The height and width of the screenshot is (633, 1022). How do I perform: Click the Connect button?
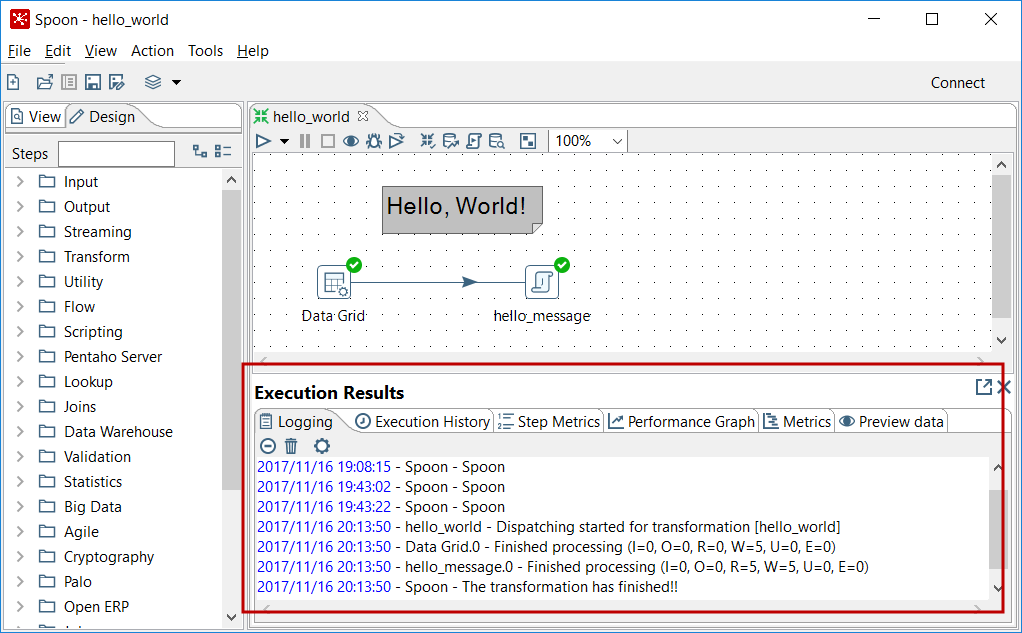click(x=957, y=83)
